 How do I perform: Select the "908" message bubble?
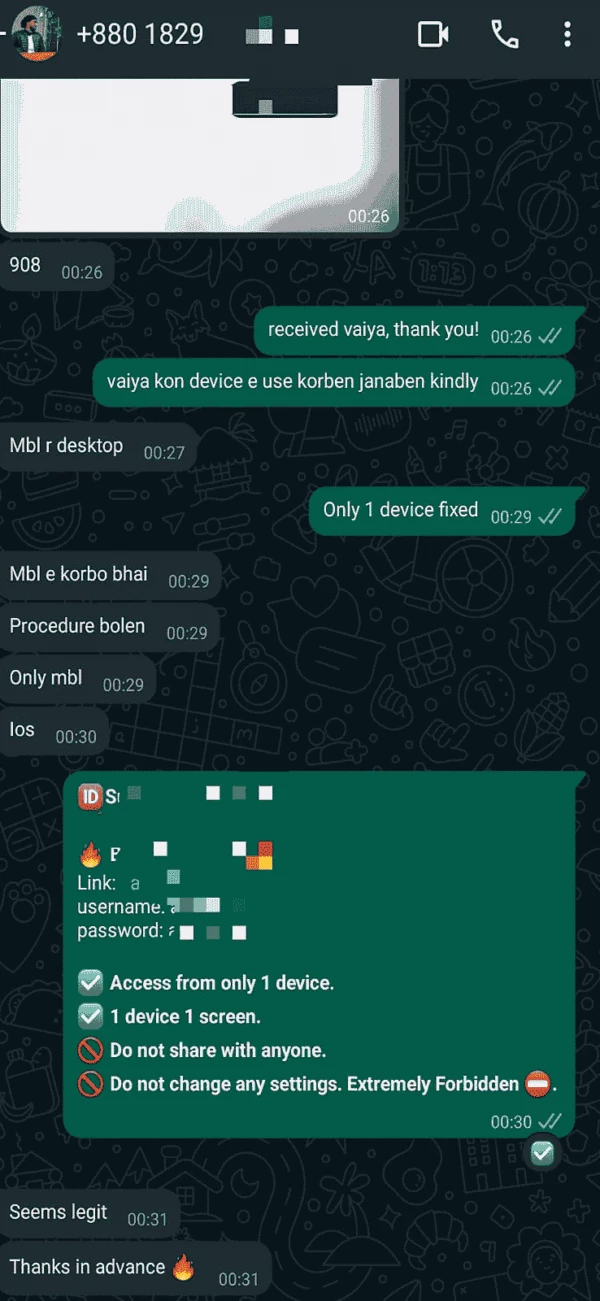57,267
